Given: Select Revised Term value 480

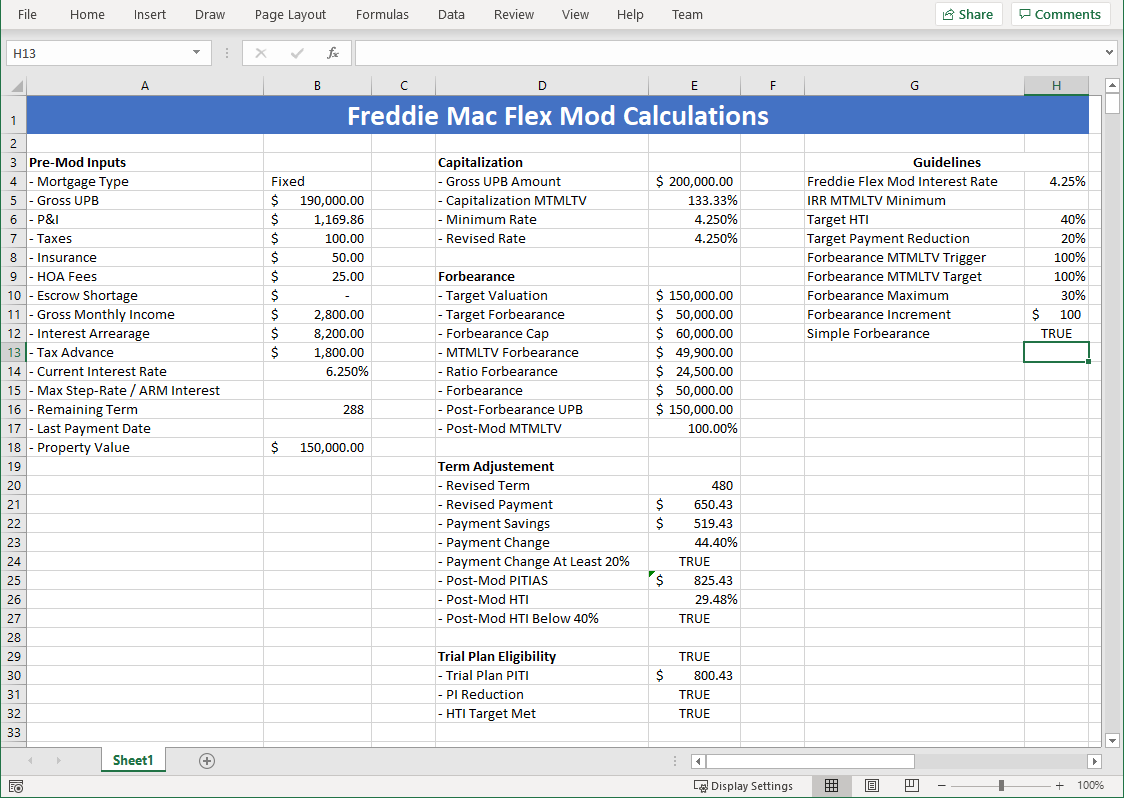Looking at the screenshot, I should tap(694, 485).
